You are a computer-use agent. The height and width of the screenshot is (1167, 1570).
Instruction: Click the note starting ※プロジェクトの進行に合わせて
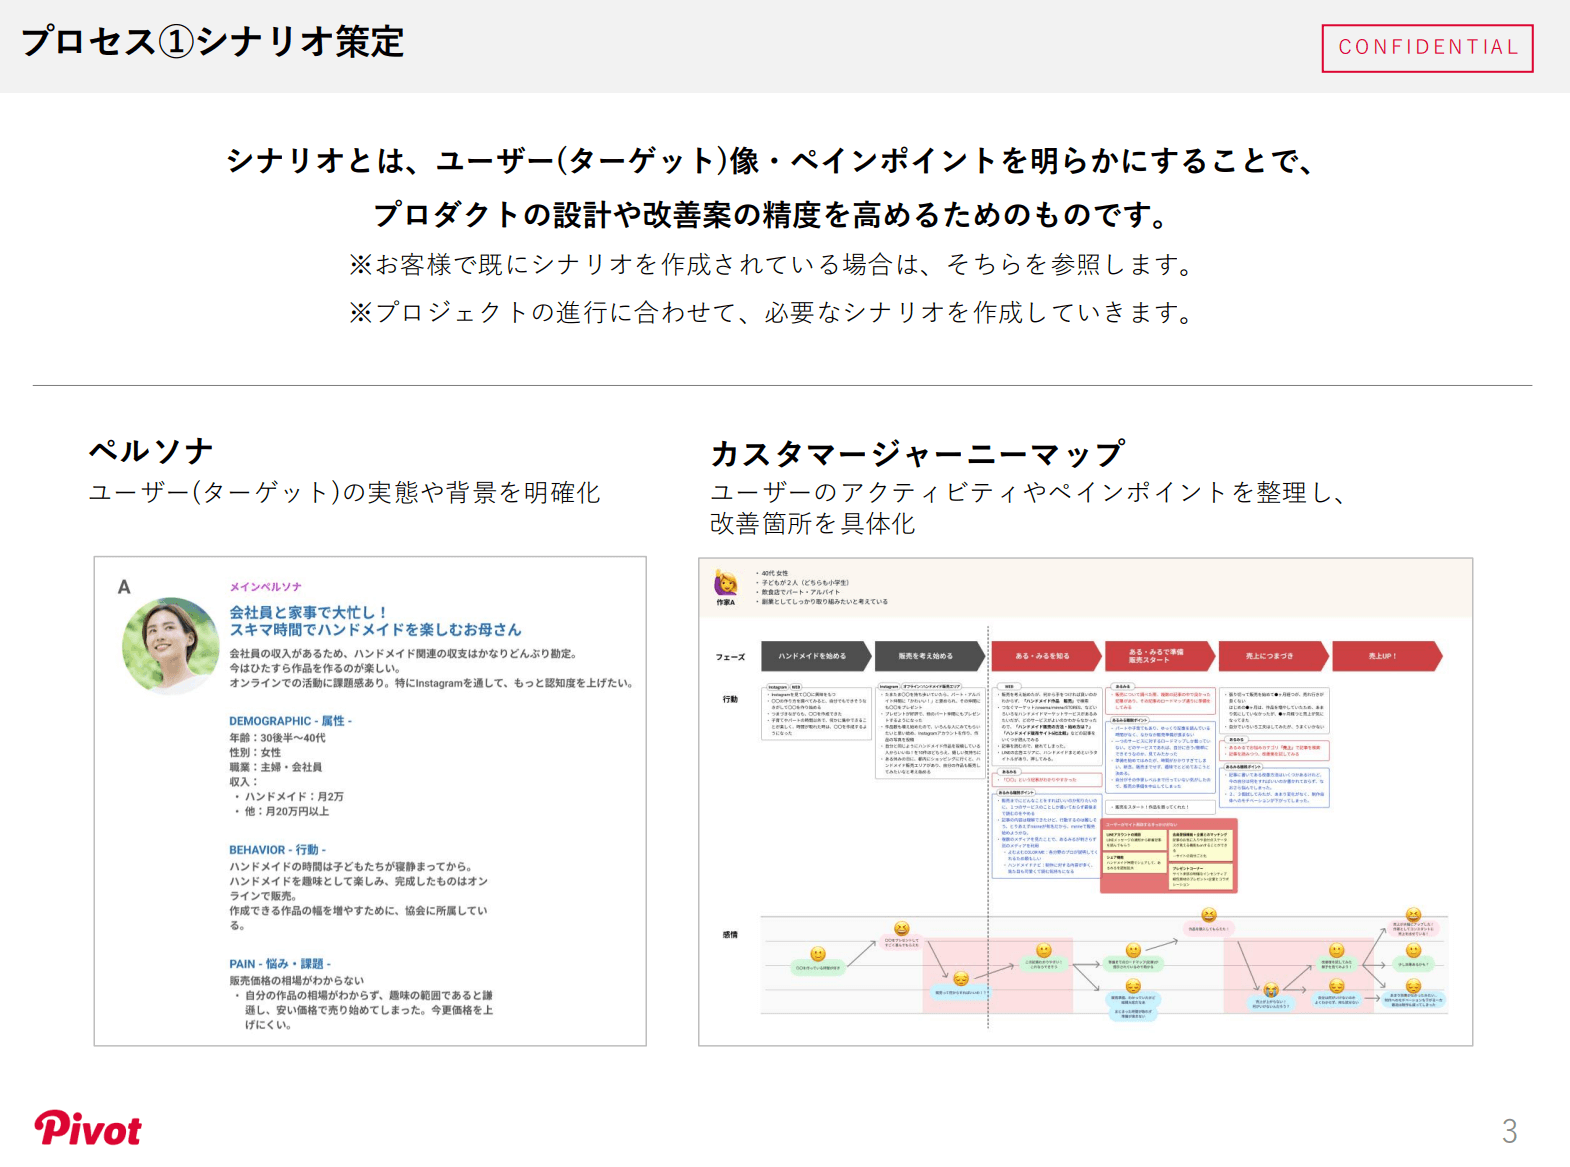pos(773,313)
